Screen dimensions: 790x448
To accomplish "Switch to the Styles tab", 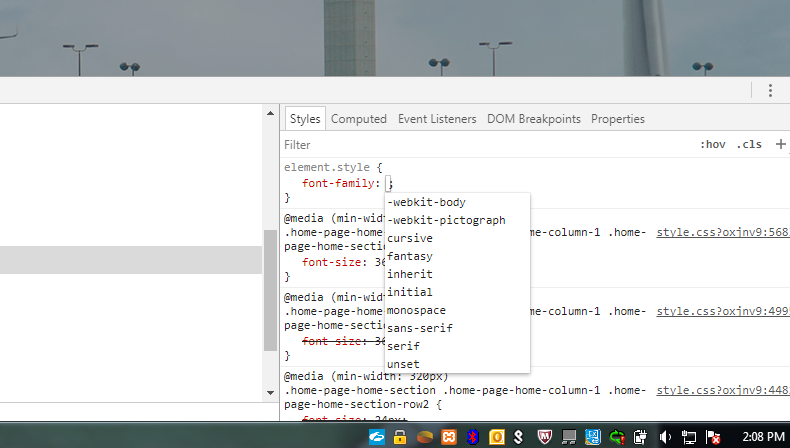I will tap(305, 119).
